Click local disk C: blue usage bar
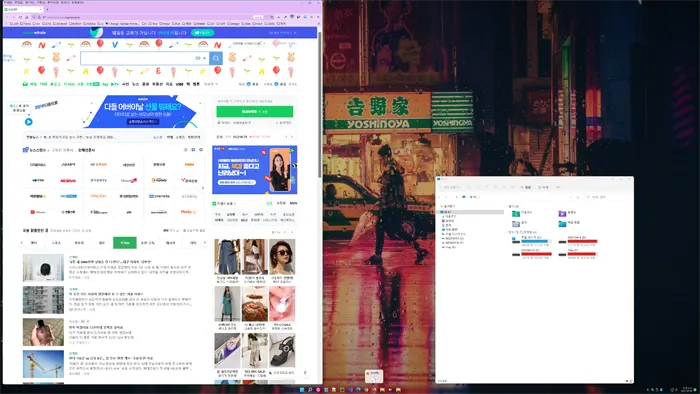The image size is (700, 394). pyautogui.click(x=536, y=241)
